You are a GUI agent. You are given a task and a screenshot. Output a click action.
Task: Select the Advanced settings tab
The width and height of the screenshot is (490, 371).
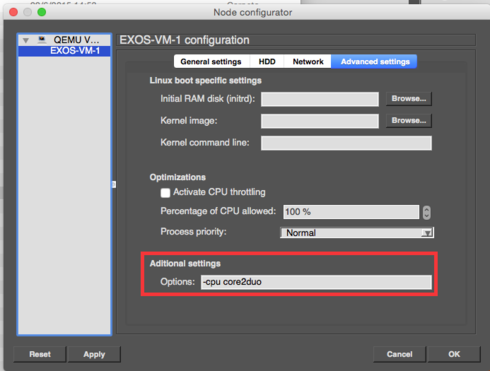375,62
